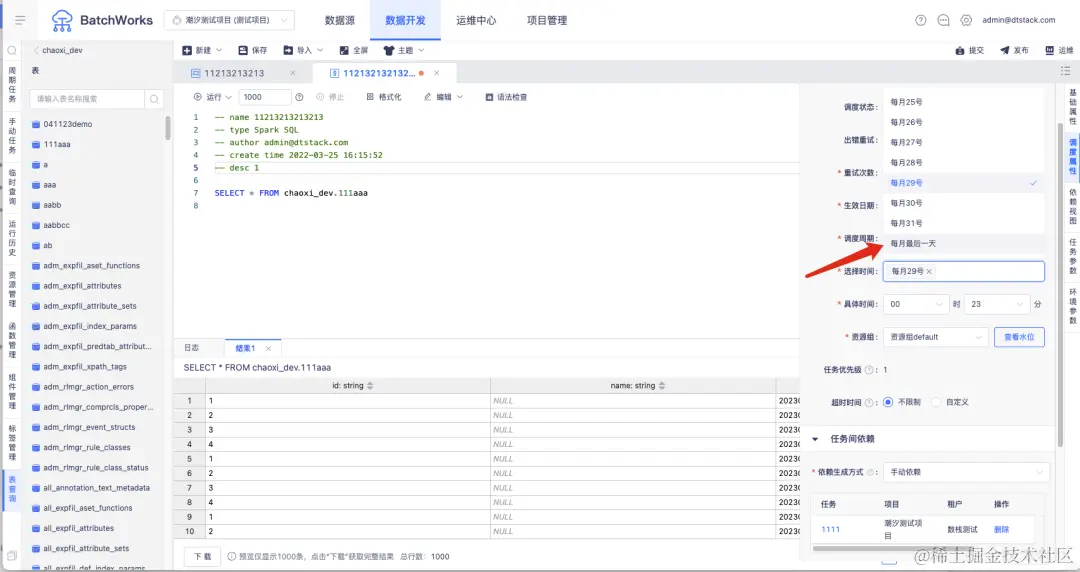Open the 项目管理 top menu
Screen dimensions: 1080x572
547,21
